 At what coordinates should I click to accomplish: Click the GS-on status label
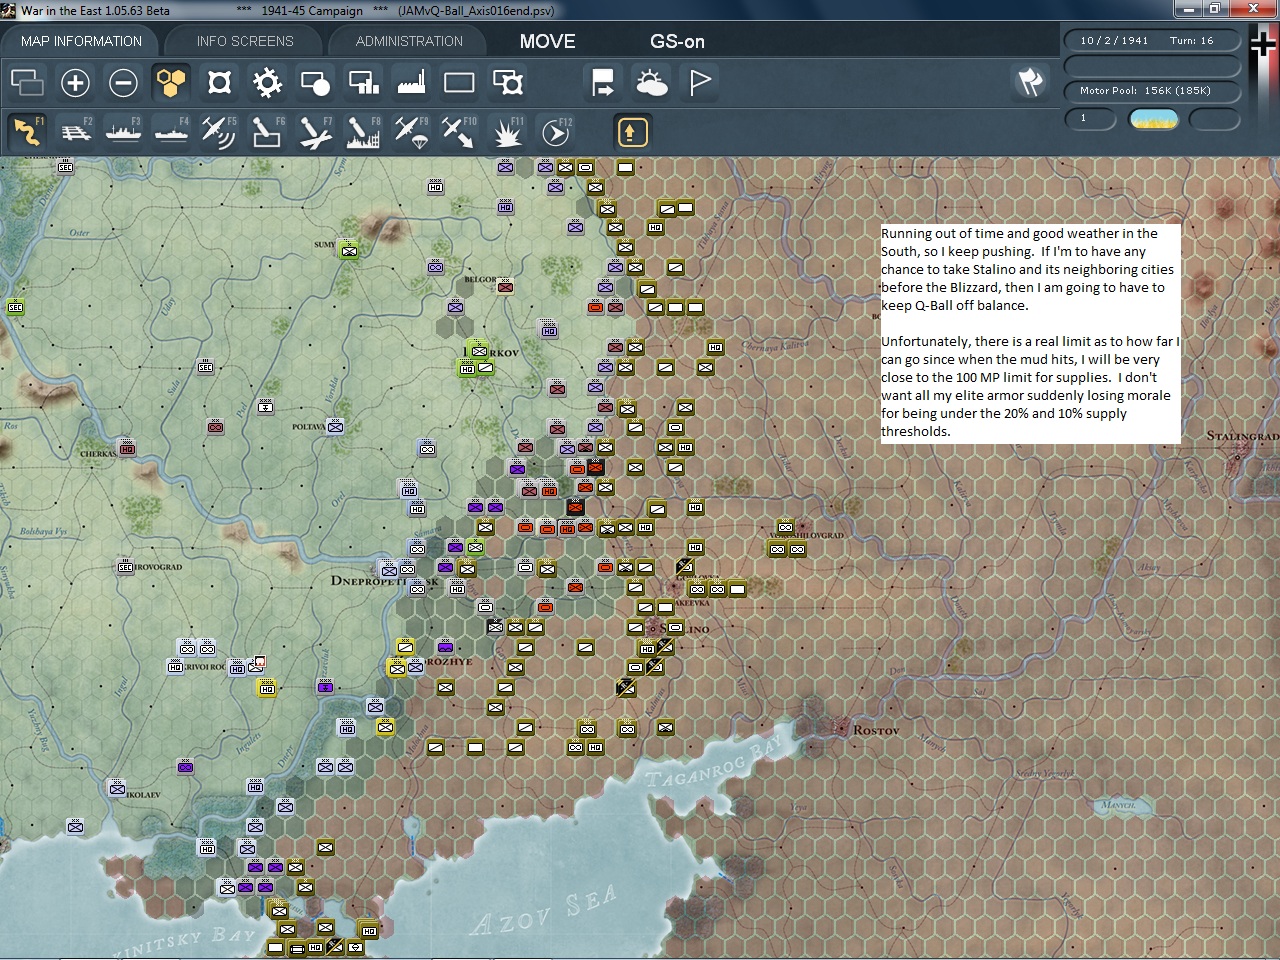click(x=677, y=41)
